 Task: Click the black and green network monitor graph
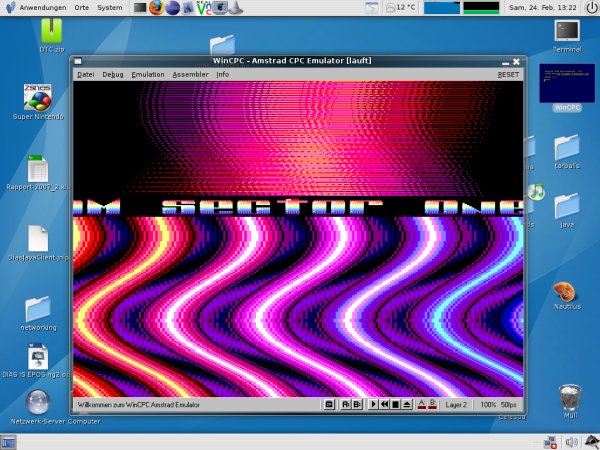pos(481,8)
